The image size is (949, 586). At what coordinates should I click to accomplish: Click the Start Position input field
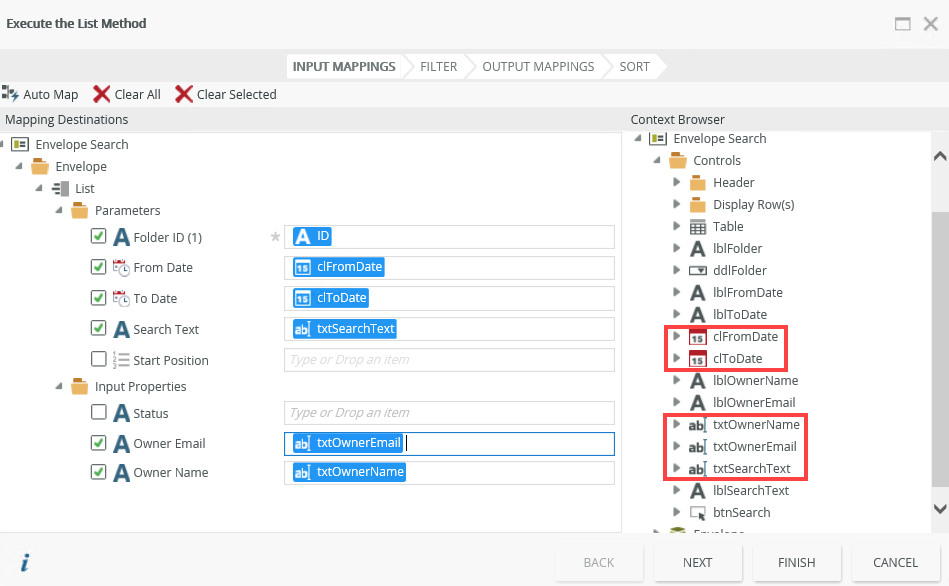(448, 360)
